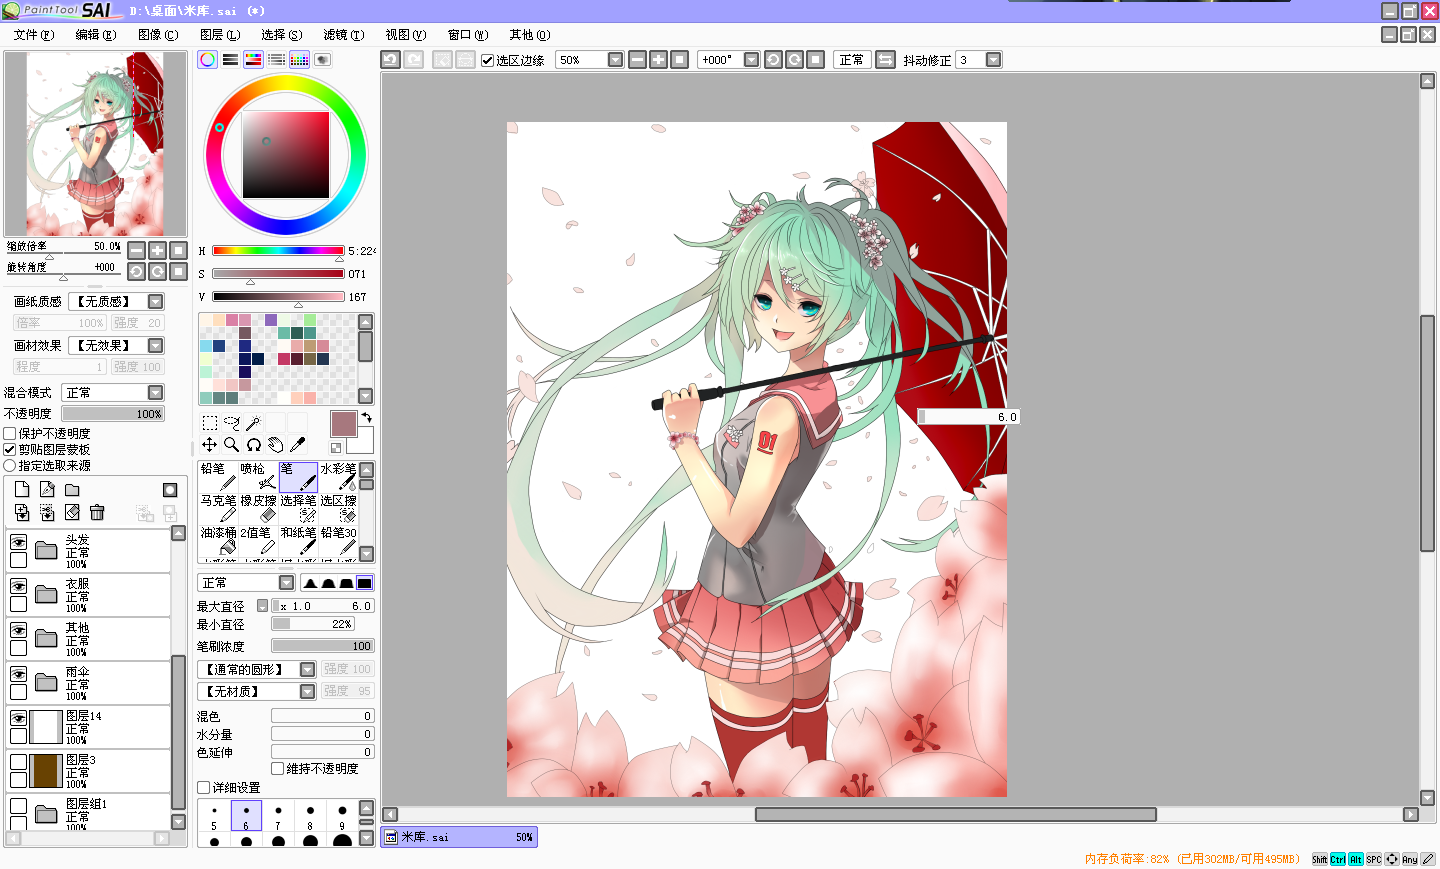Show the color wheel panel
Image resolution: width=1440 pixels, height=869 pixels.
(x=207, y=59)
